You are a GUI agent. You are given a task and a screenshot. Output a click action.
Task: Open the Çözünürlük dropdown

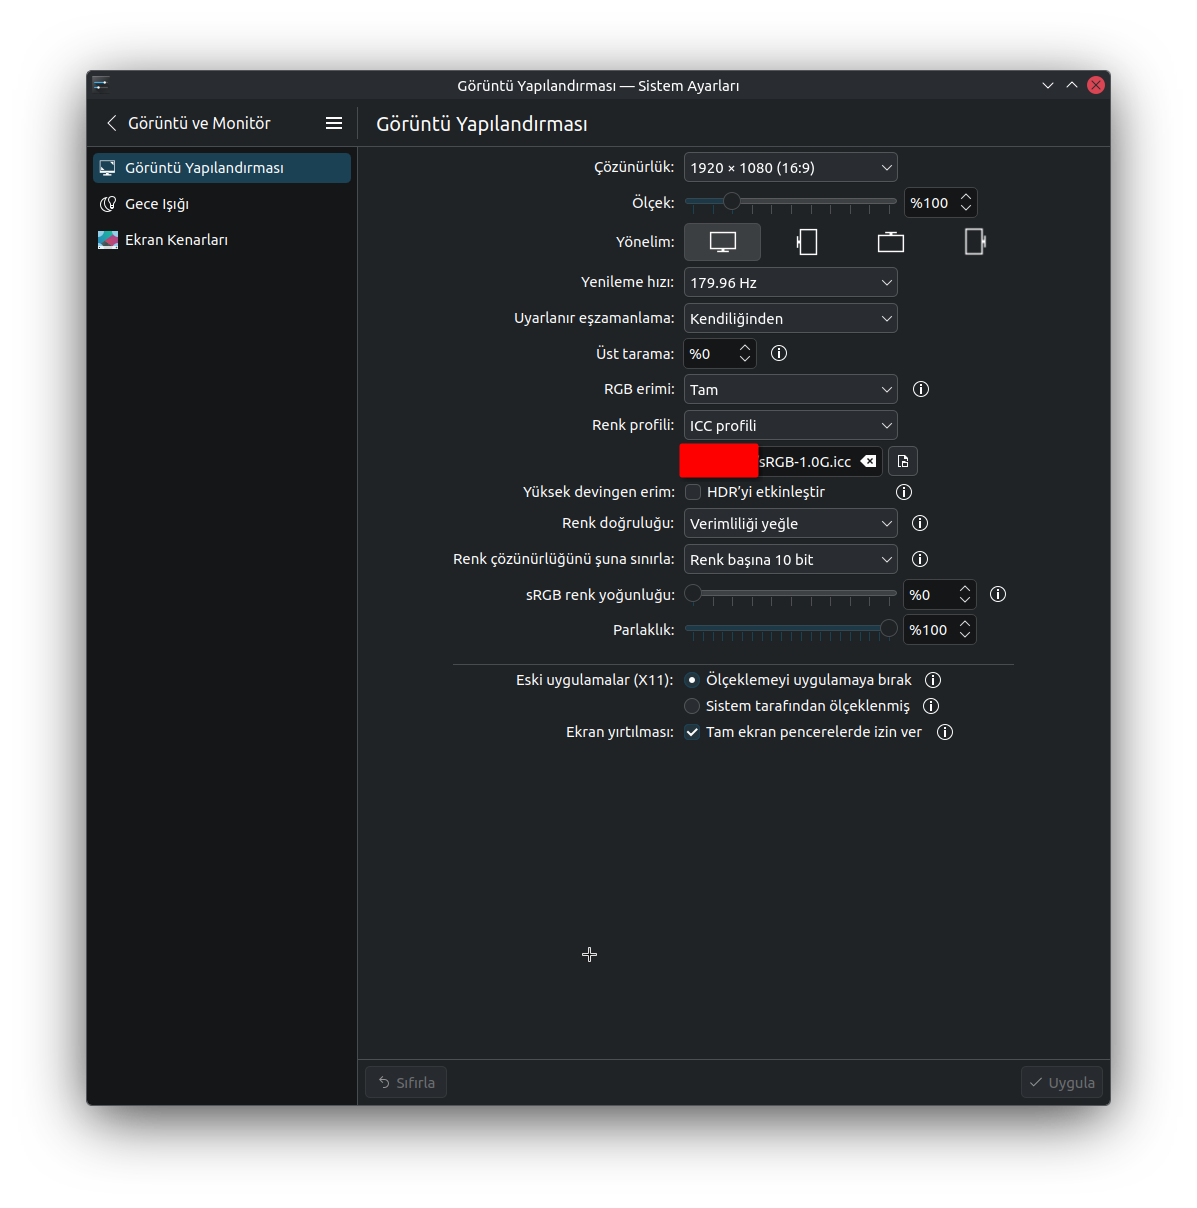(790, 167)
